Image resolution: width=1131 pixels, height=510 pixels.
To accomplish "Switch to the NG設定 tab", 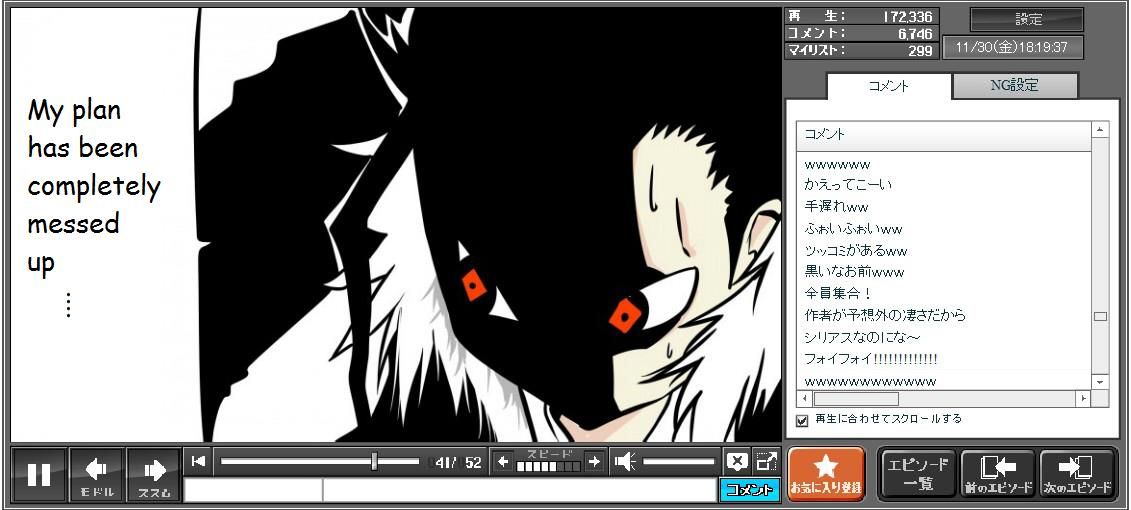I will coord(1014,86).
